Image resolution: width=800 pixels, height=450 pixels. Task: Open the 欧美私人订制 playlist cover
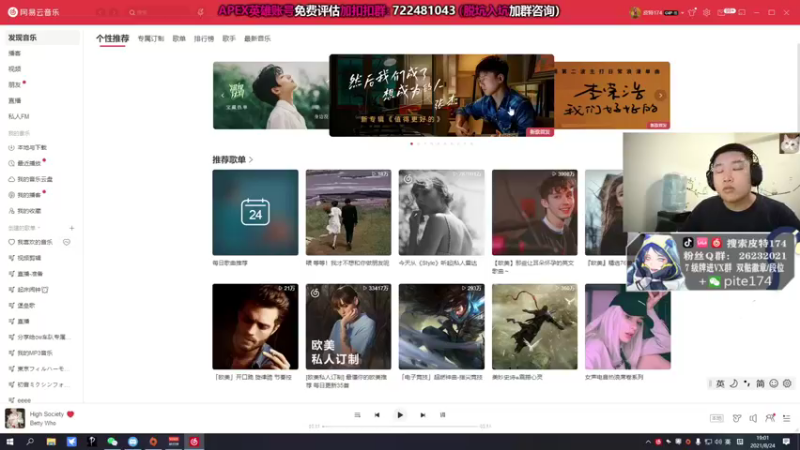[348, 327]
